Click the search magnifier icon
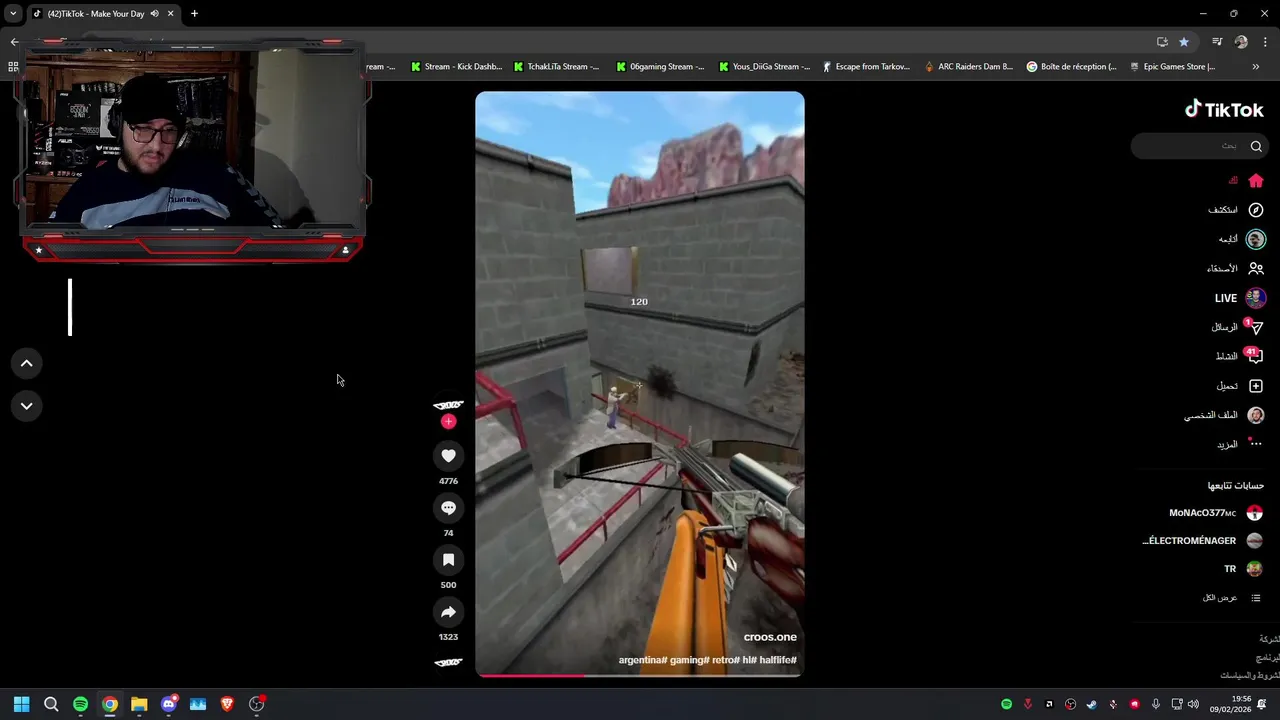The image size is (1280, 720). (1256, 146)
